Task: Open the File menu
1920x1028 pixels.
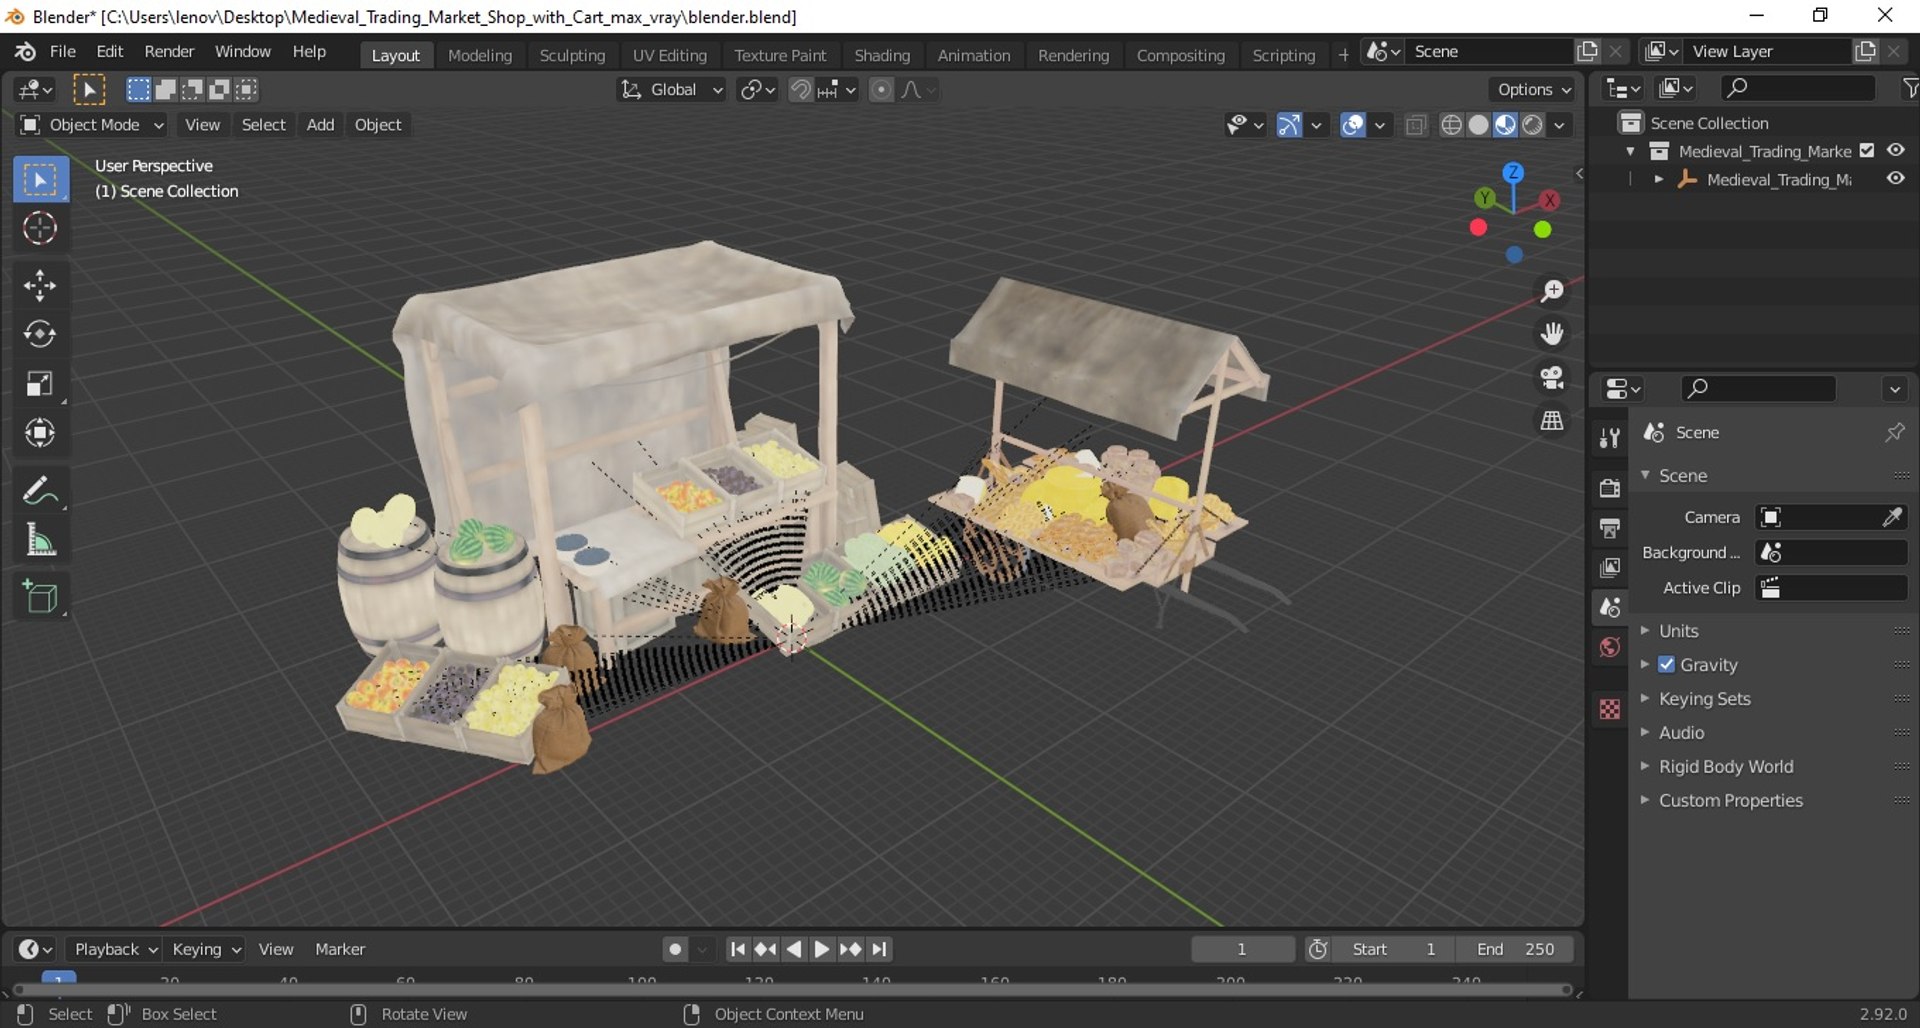Action: click(x=63, y=52)
